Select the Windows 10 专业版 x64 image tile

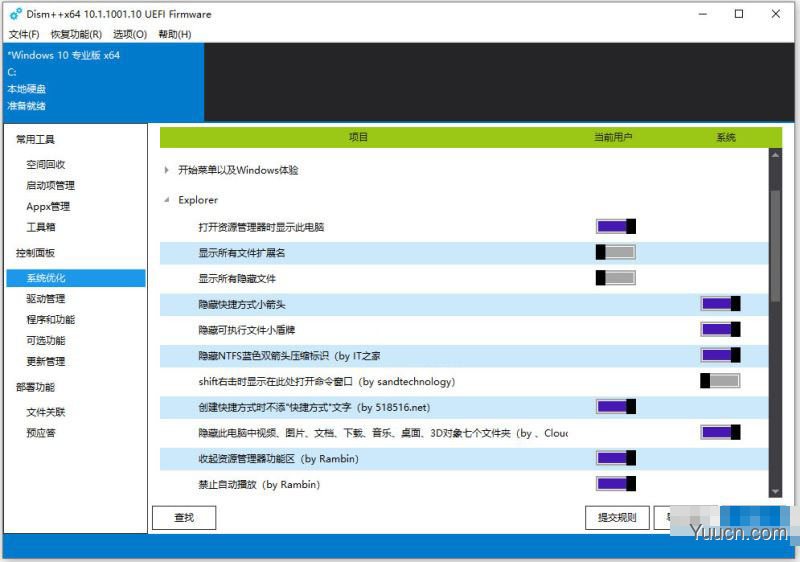tap(104, 82)
